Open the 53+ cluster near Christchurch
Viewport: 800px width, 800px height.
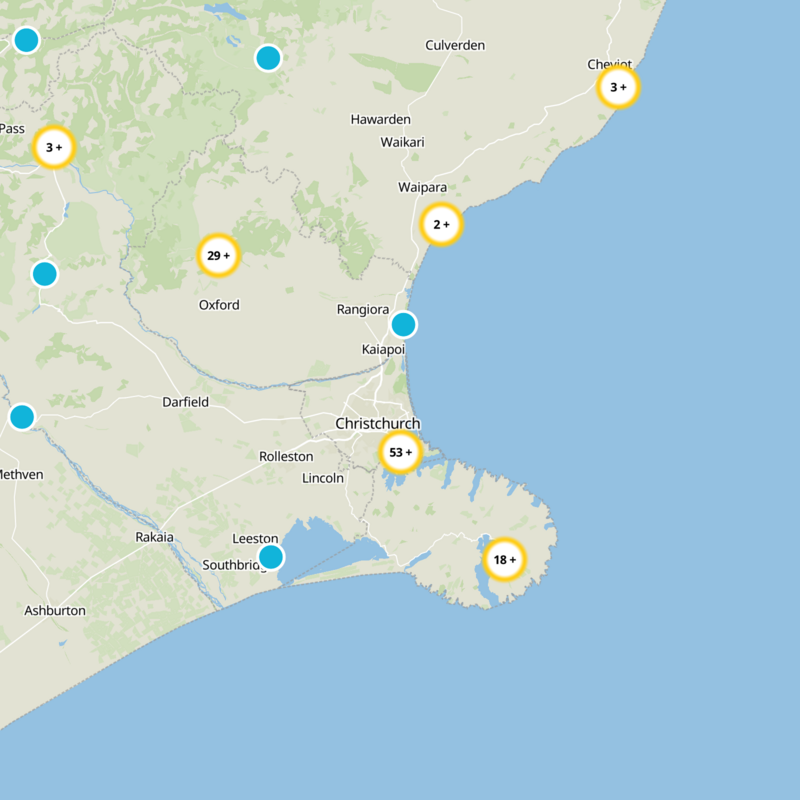click(x=401, y=452)
